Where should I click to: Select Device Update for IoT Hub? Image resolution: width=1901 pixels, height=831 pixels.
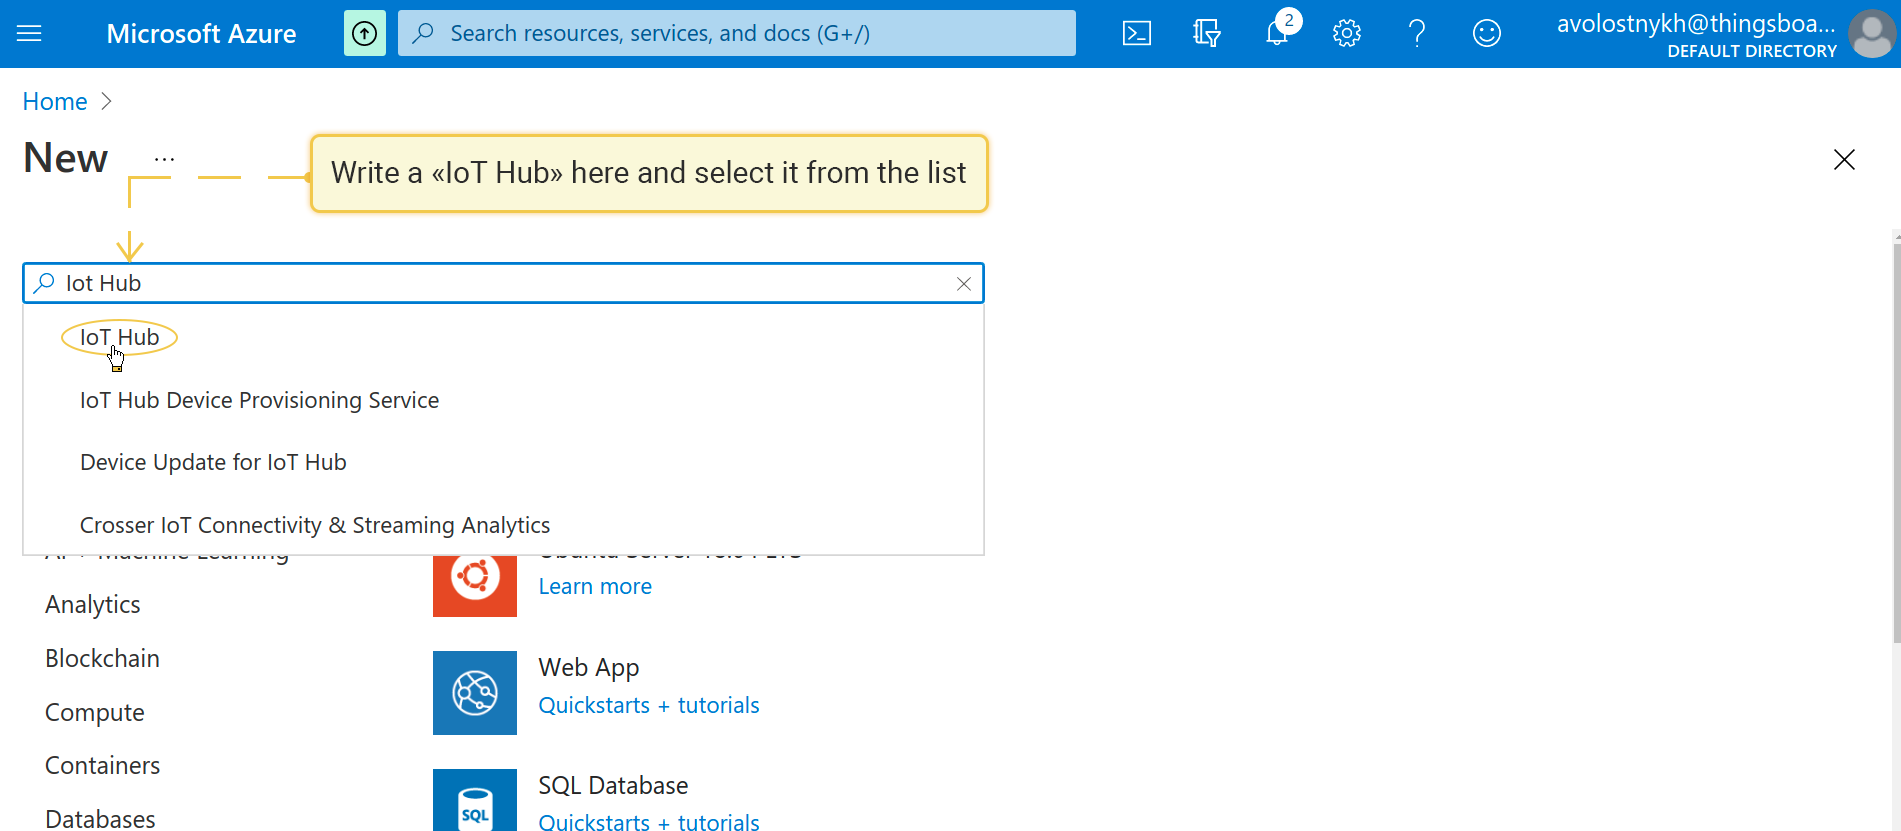tap(213, 463)
